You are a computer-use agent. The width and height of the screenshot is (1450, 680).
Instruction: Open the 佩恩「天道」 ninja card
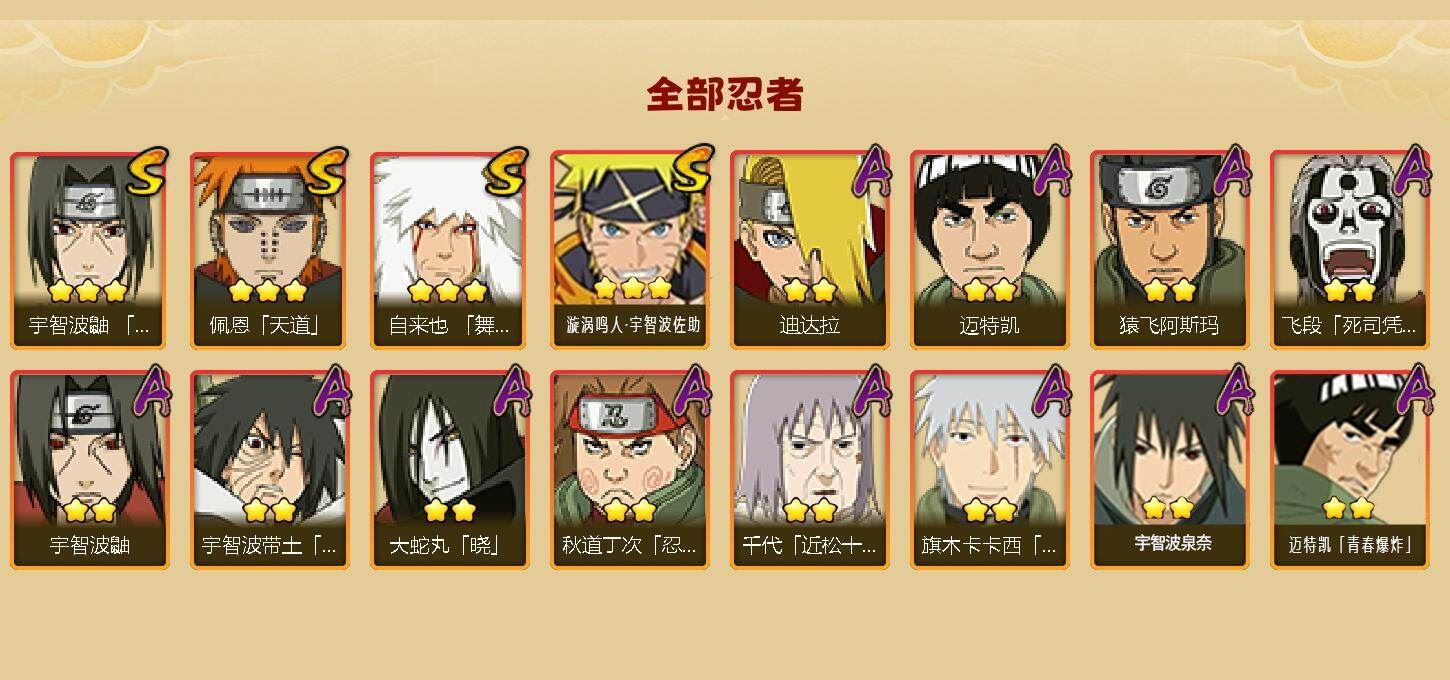(270, 250)
